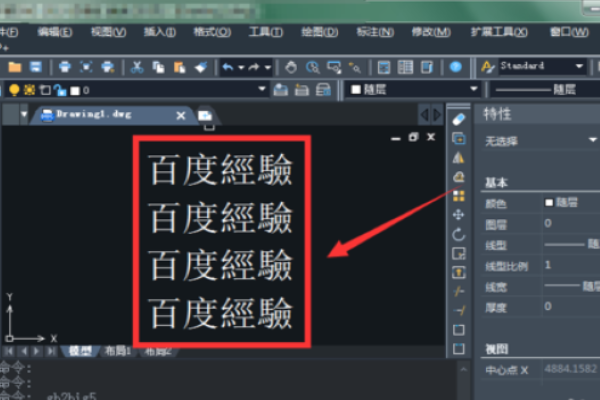The image size is (600, 400).
Task: Open the Help icon in the toolbar
Action: (455, 67)
